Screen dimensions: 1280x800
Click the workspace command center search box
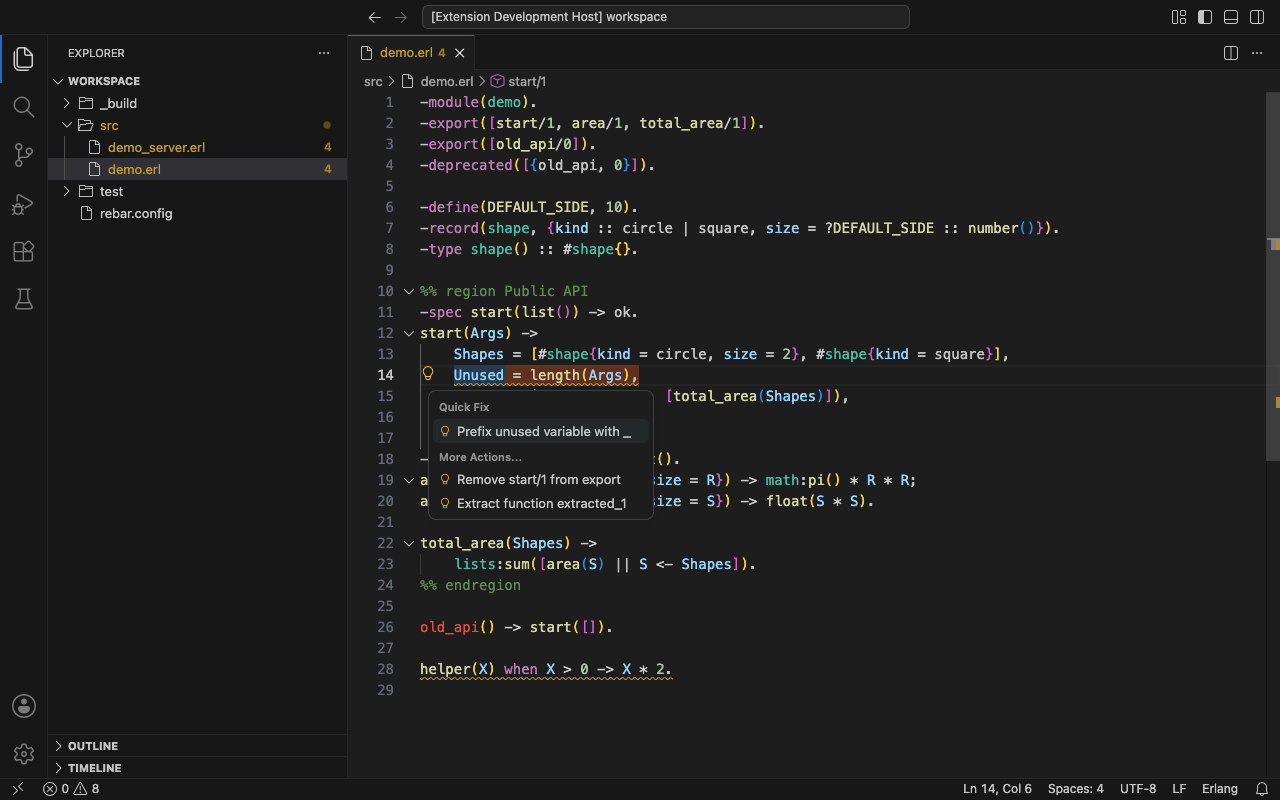pyautogui.click(x=666, y=17)
